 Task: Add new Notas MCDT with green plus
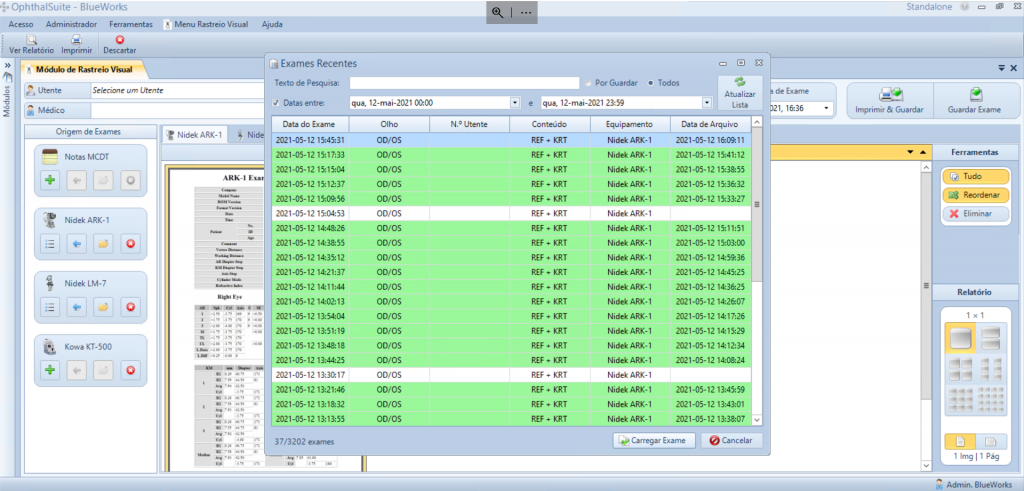(50, 180)
